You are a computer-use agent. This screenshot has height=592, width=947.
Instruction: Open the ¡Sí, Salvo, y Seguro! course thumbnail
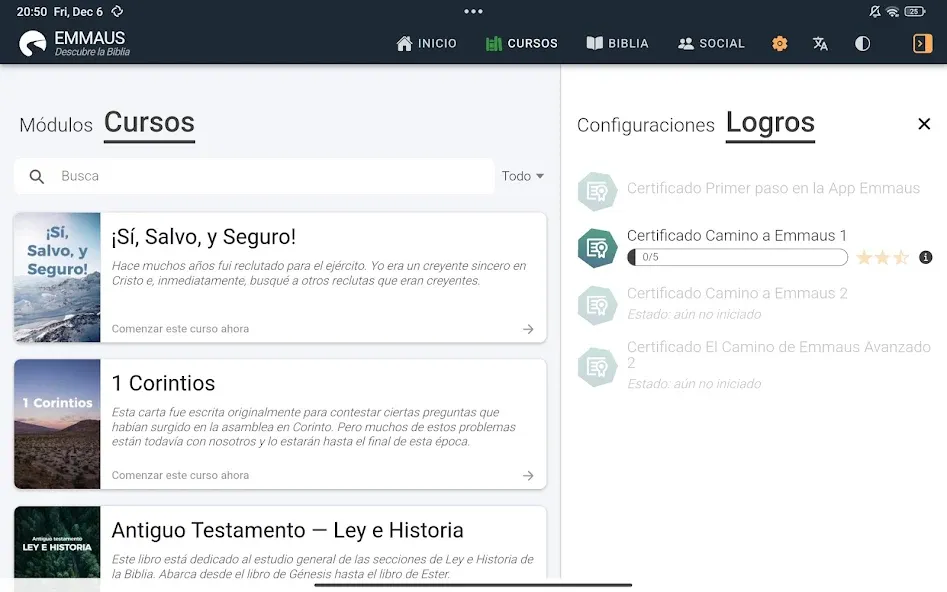(57, 277)
